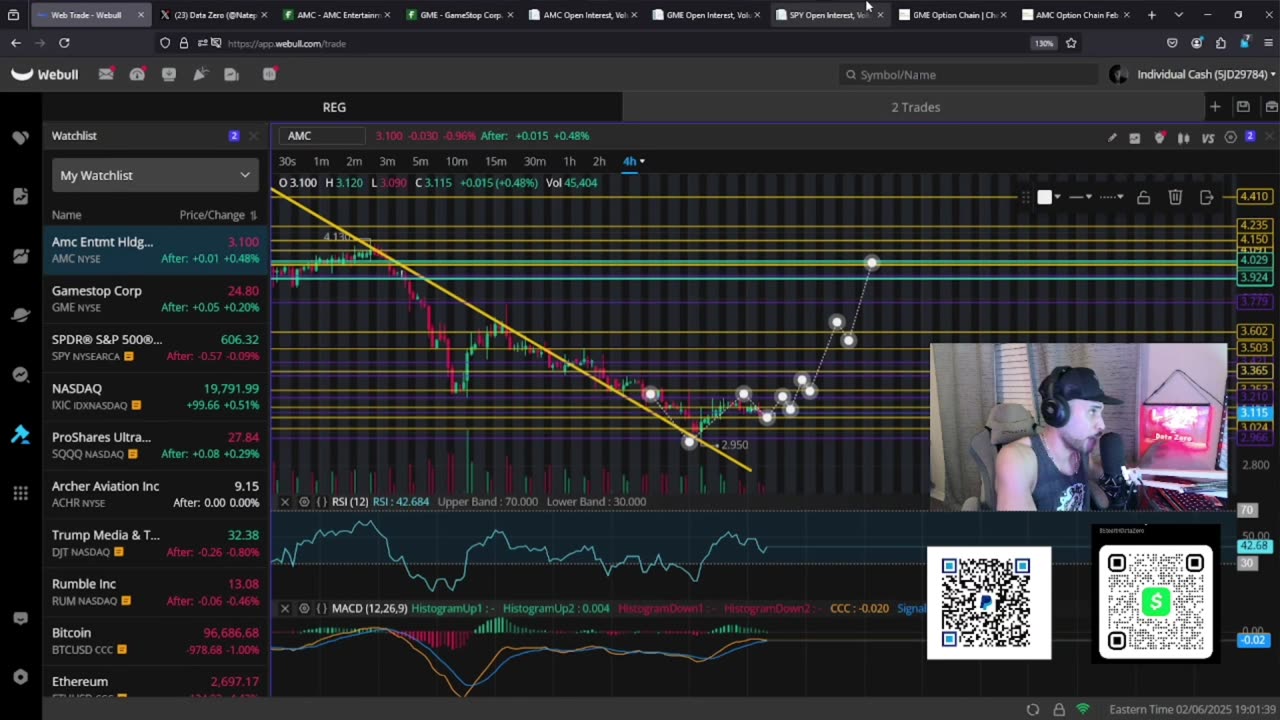Click the wifi connection icon in status bar
Screen dimensions: 1280x720
(x=1083, y=709)
